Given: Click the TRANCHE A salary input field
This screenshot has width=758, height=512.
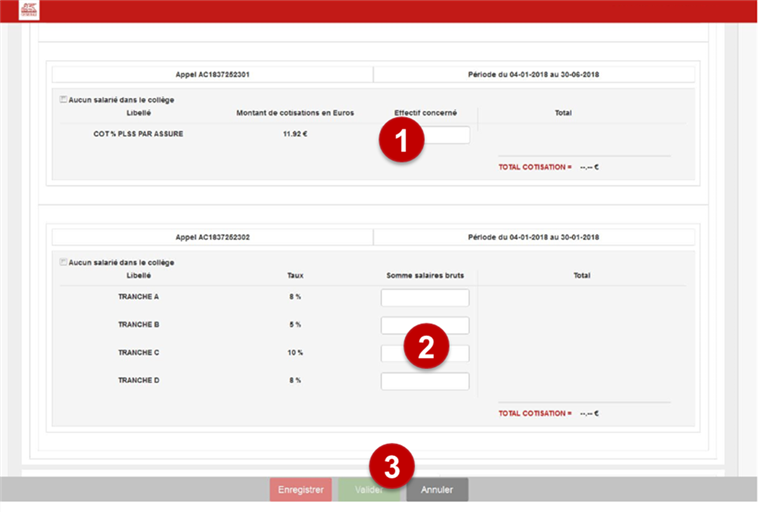Looking at the screenshot, I should (425, 297).
